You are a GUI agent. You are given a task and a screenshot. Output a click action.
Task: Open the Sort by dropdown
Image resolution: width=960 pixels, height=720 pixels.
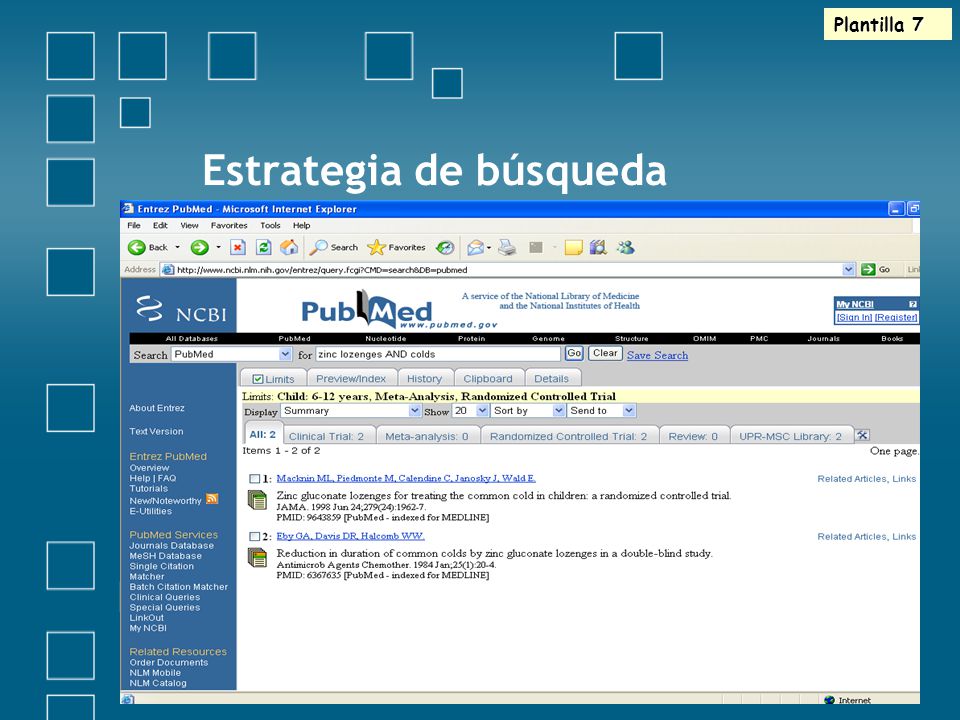click(x=559, y=410)
